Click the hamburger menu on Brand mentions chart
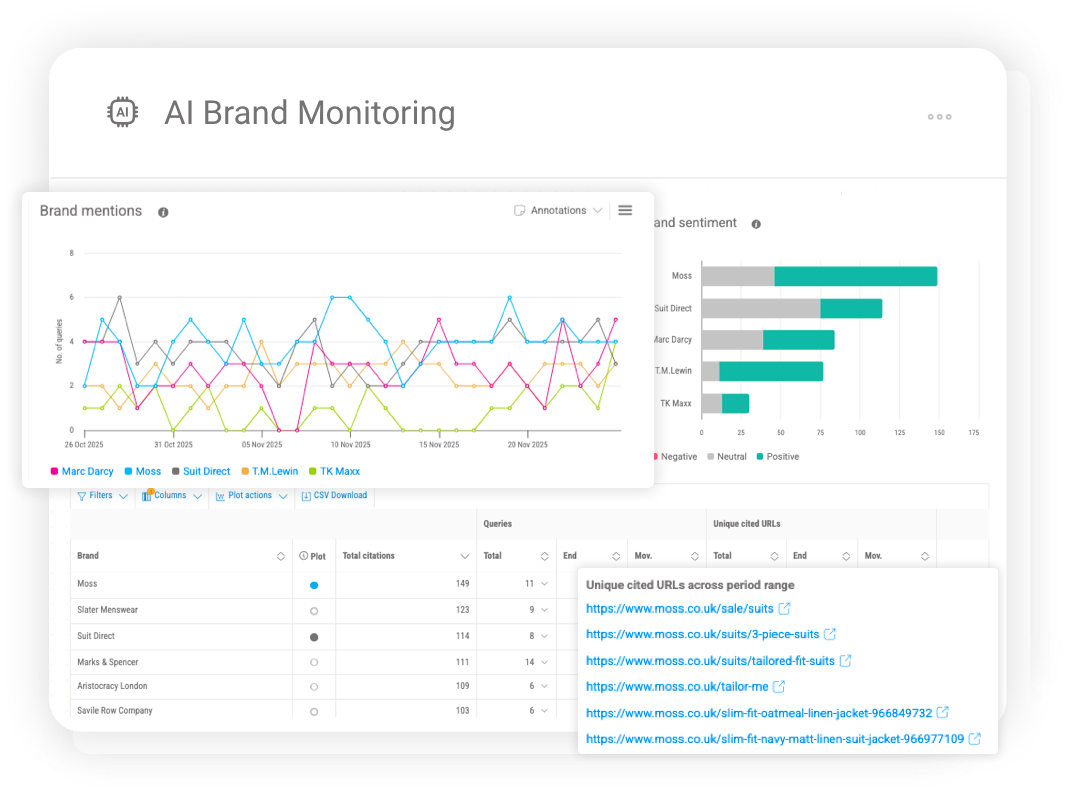Viewport: 1074px width, 794px height. (625, 210)
